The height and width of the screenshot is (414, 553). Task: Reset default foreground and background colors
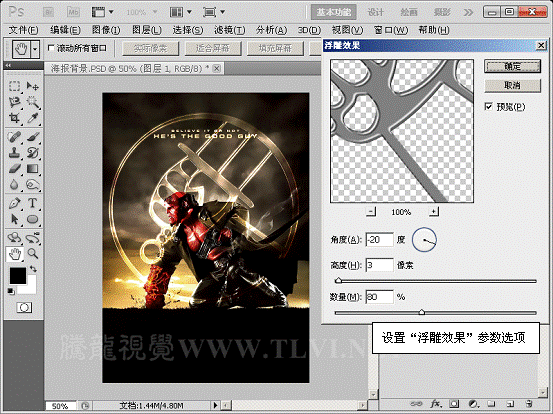click(x=11, y=291)
